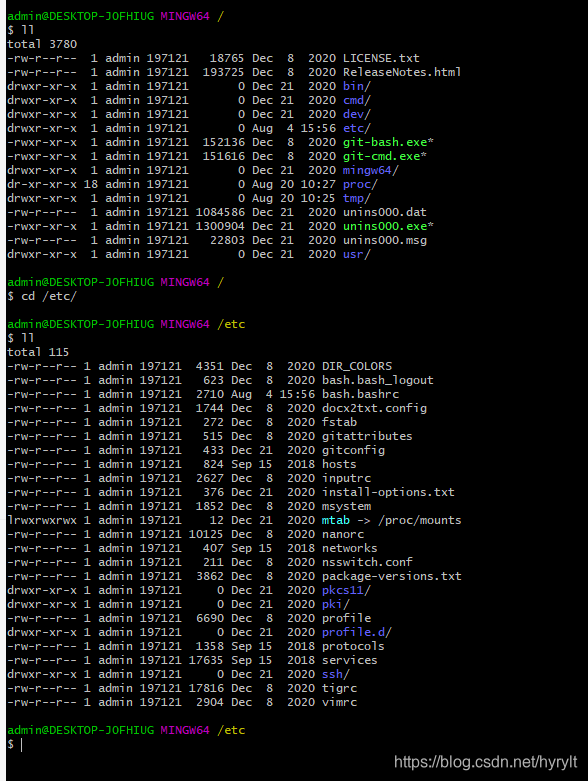Select the nanorc file name
The height and width of the screenshot is (781, 588).
tap(343, 534)
